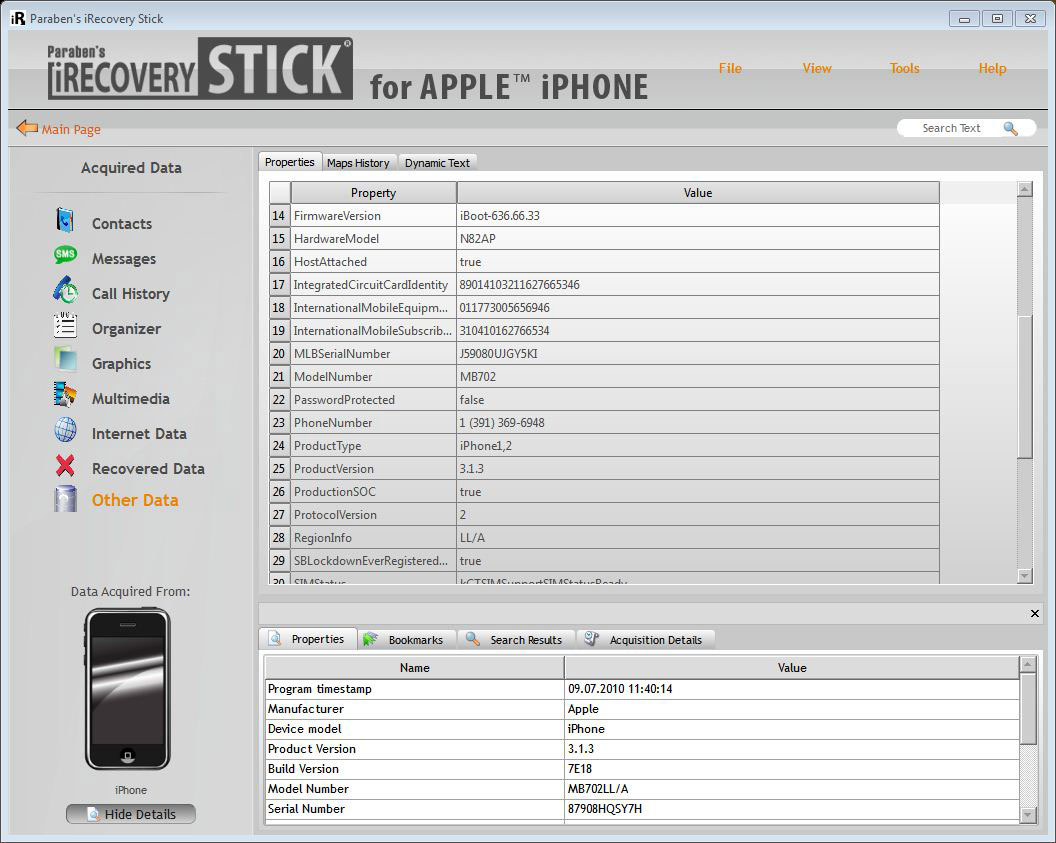Select the MLBSerialNumber value J59080UJGY5KI
This screenshot has width=1056, height=843.
(x=498, y=353)
